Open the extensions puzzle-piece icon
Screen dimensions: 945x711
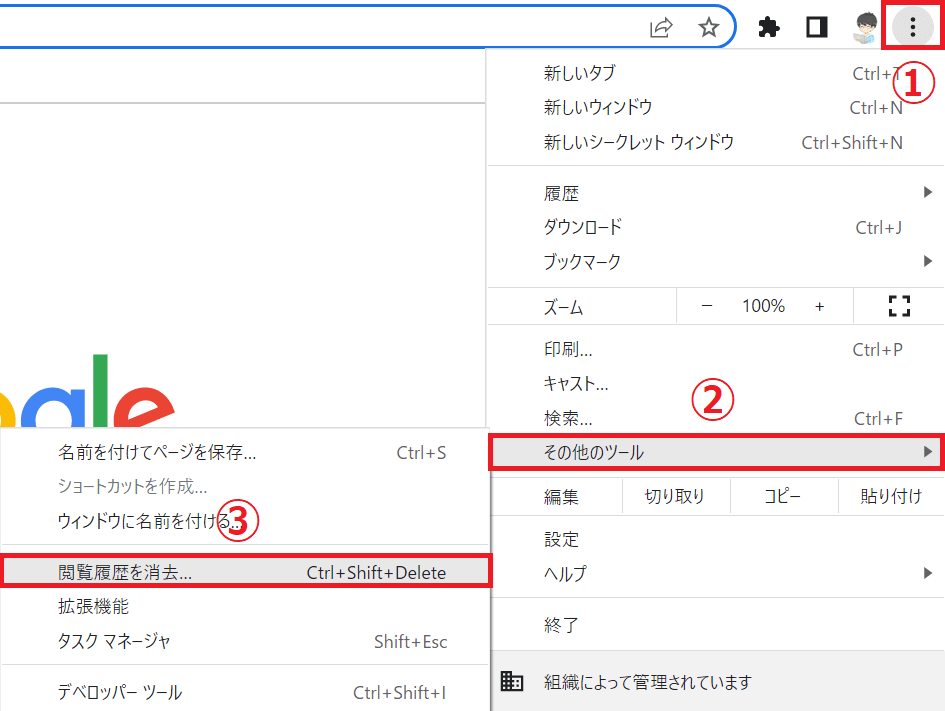(x=768, y=27)
